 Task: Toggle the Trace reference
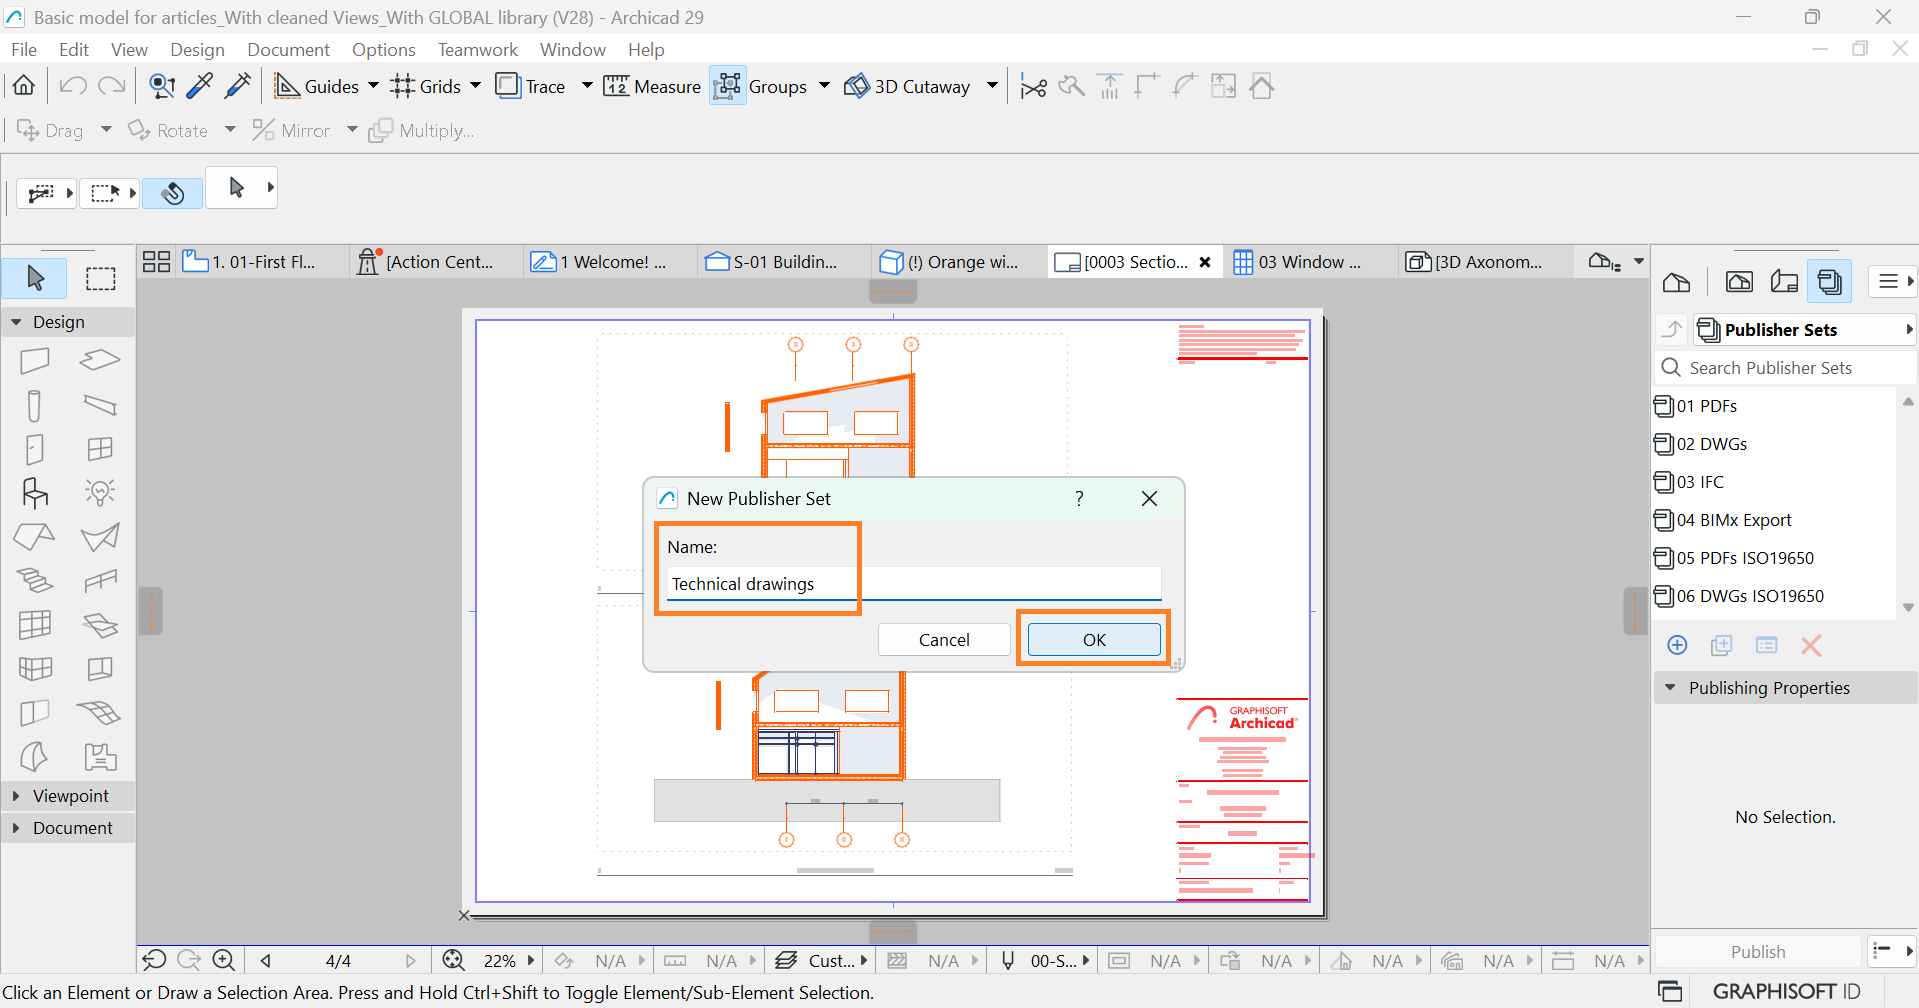(531, 86)
